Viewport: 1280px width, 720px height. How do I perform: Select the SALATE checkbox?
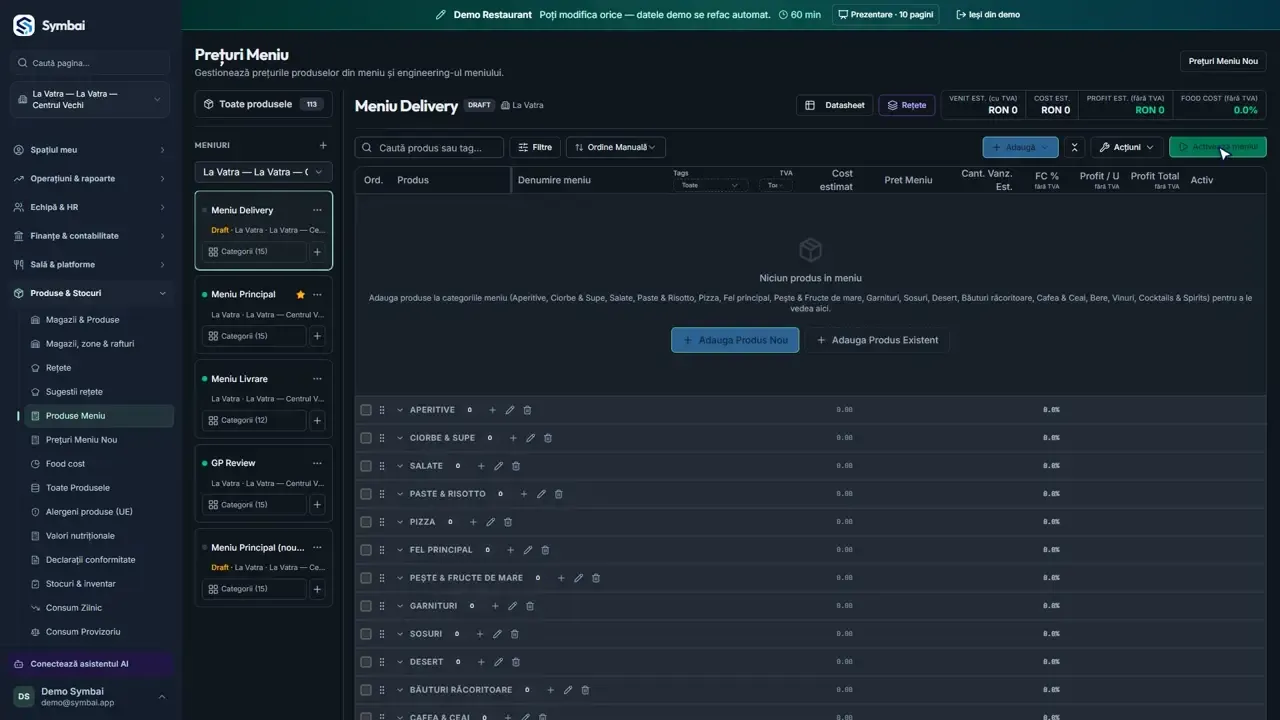[x=366, y=466]
